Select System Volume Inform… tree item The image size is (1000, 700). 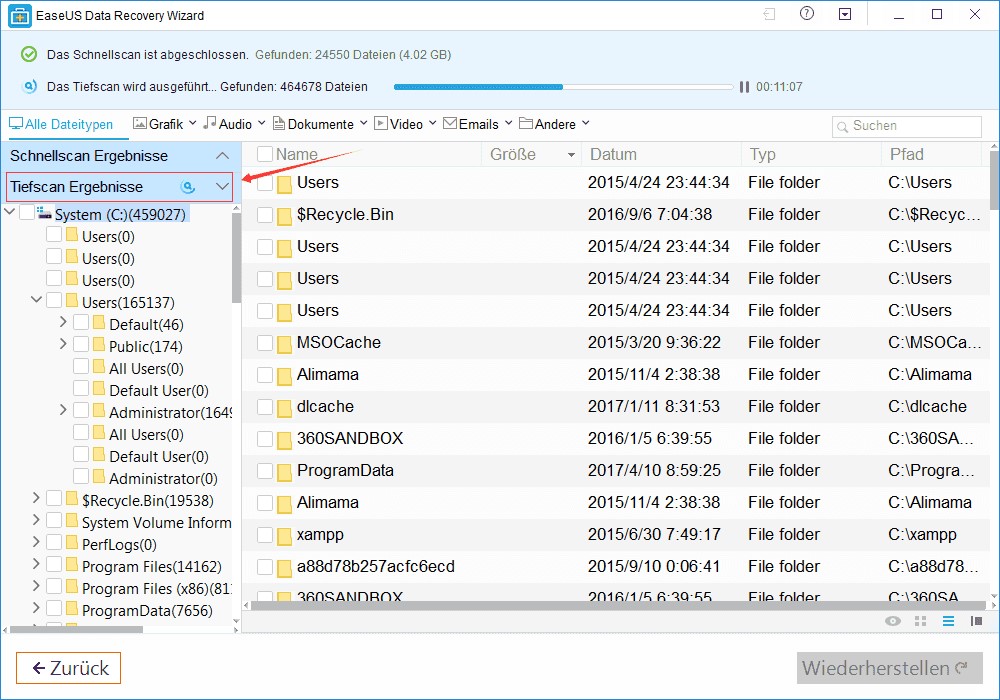[157, 523]
